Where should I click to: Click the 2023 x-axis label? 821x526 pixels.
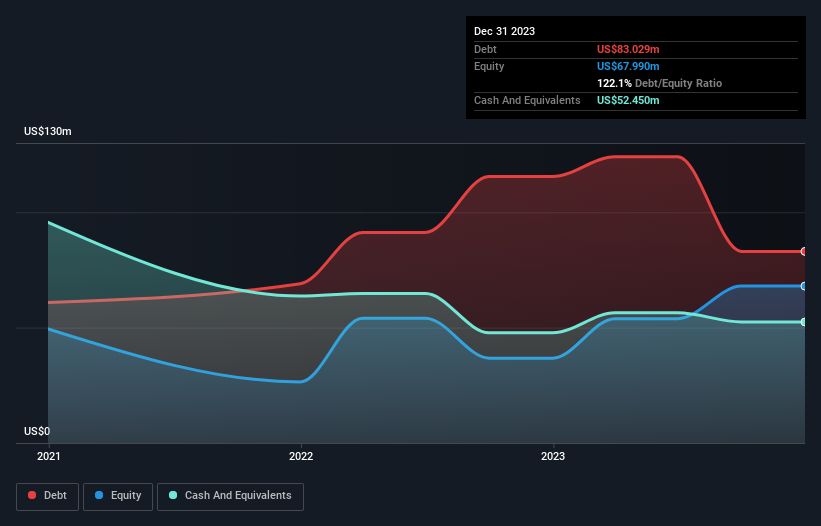[553, 456]
